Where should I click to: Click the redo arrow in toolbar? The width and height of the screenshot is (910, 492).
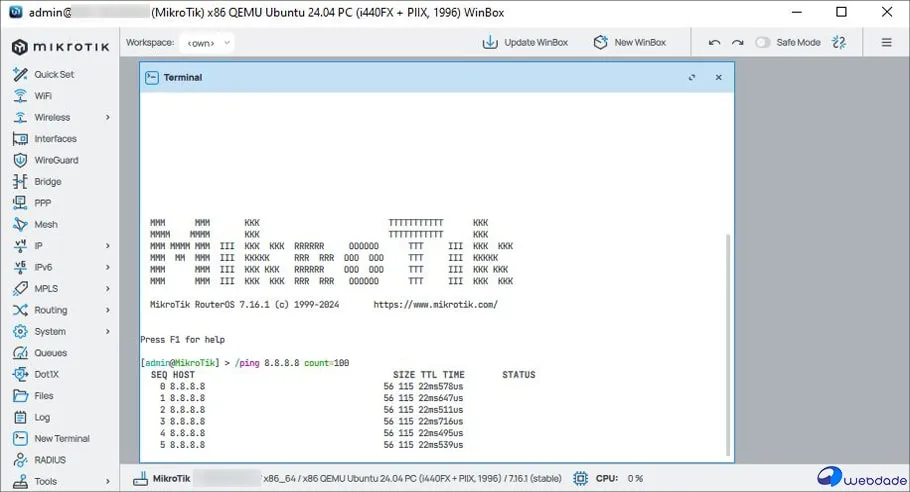click(737, 43)
